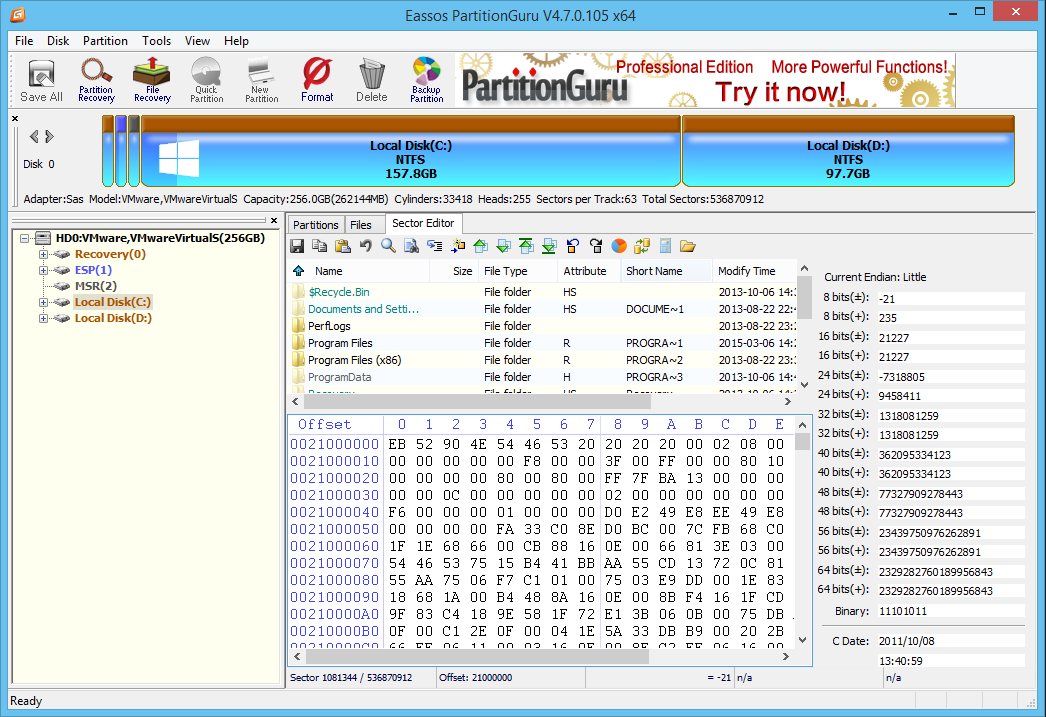
Task: Open the Tools menu
Action: coord(156,41)
